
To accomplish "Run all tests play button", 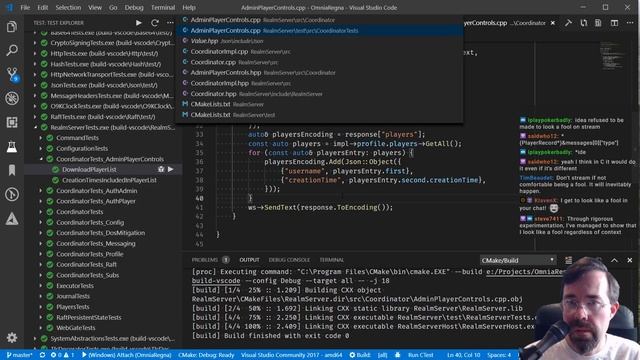I will (x=139, y=23).
